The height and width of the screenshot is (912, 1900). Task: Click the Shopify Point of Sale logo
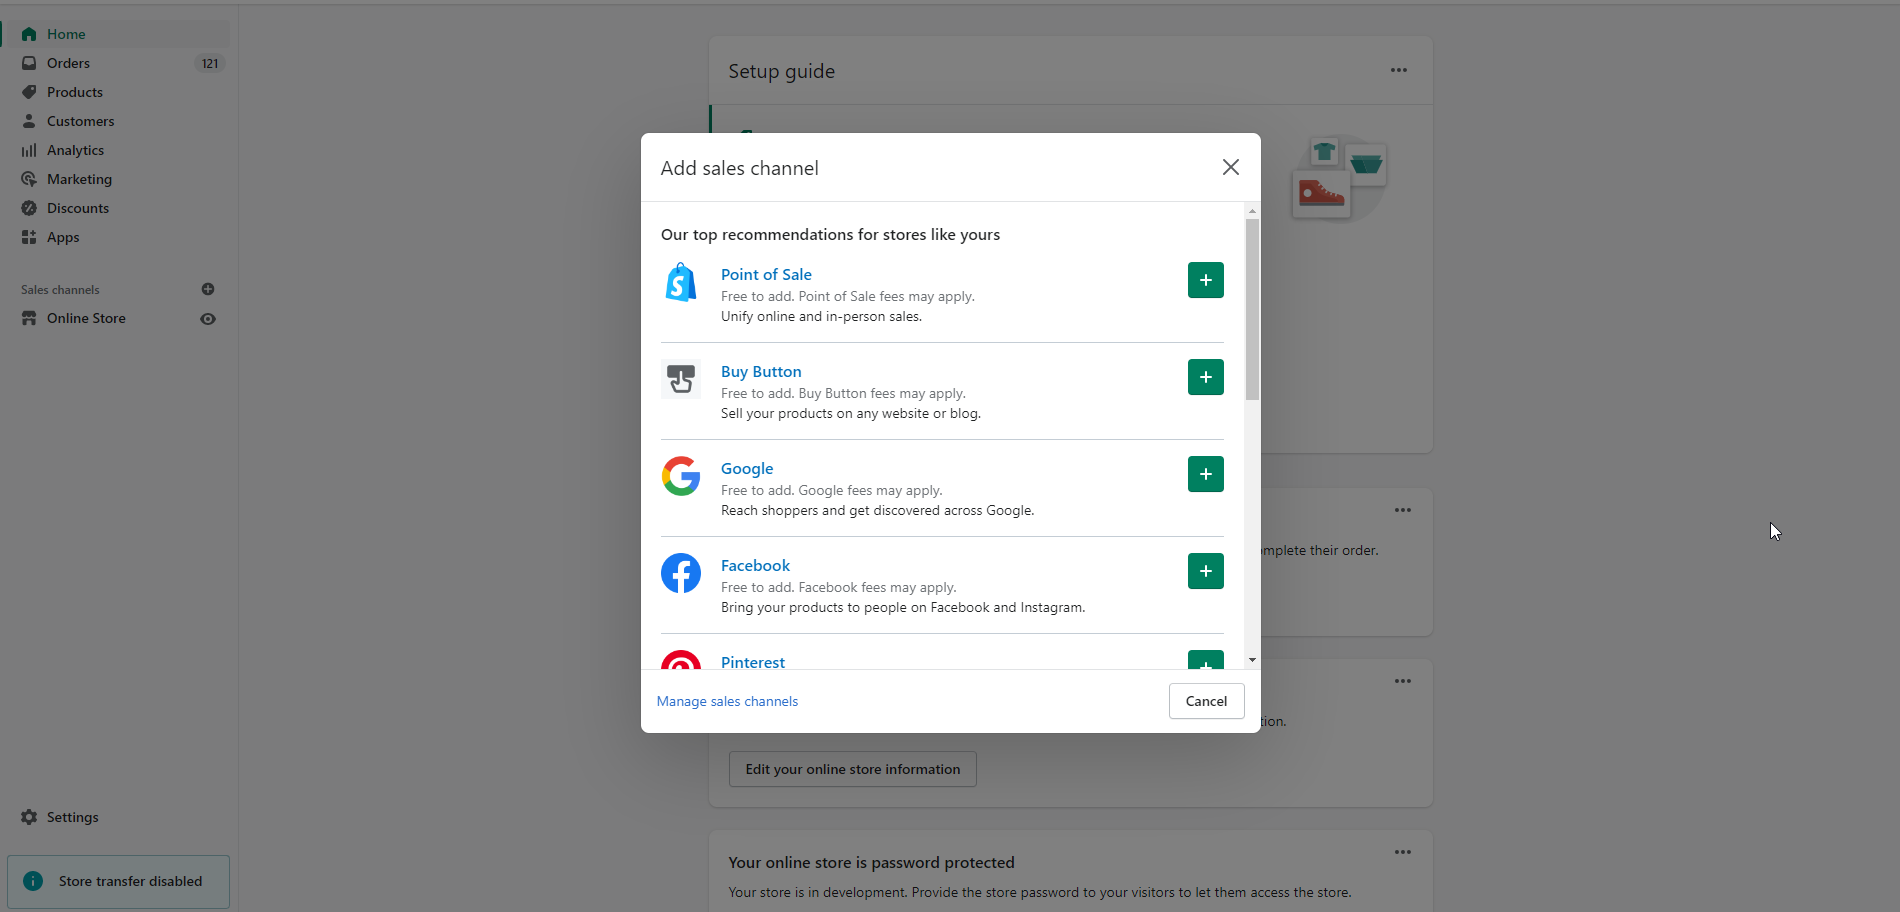(681, 282)
